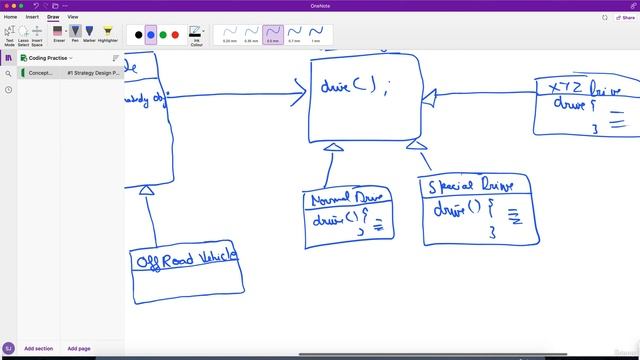Viewport: 640px width, 360px height.
Task: Open the Ink Colour picker
Action: 196,36
